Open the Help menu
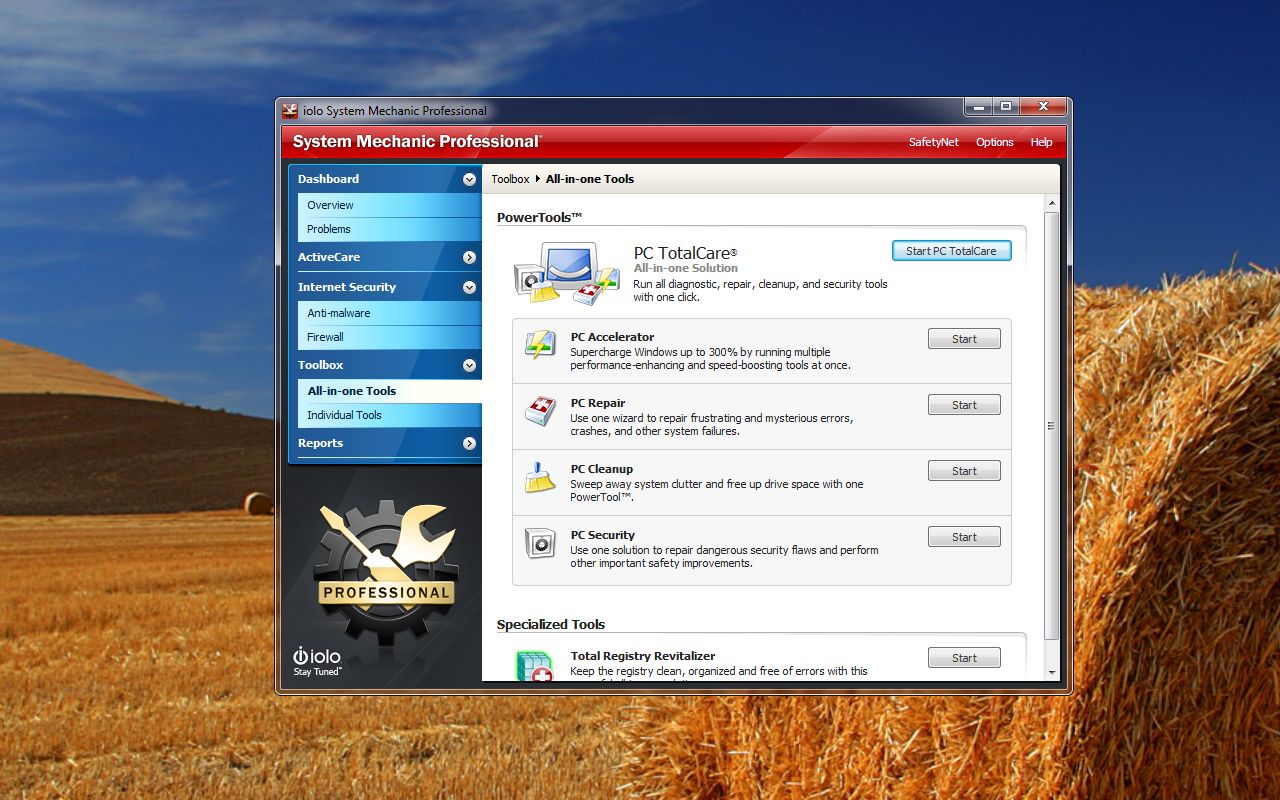Viewport: 1280px width, 800px height. tap(1041, 142)
